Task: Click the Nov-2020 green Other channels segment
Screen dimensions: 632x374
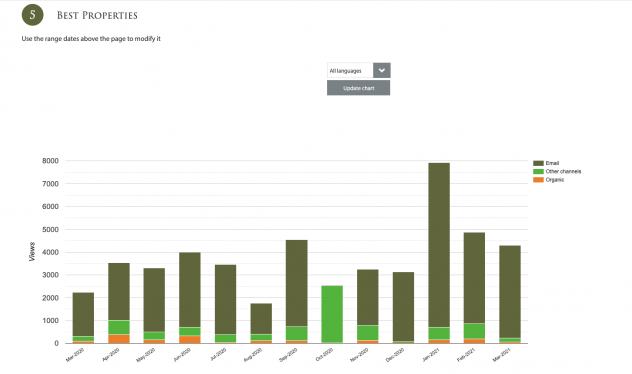Action: (368, 333)
